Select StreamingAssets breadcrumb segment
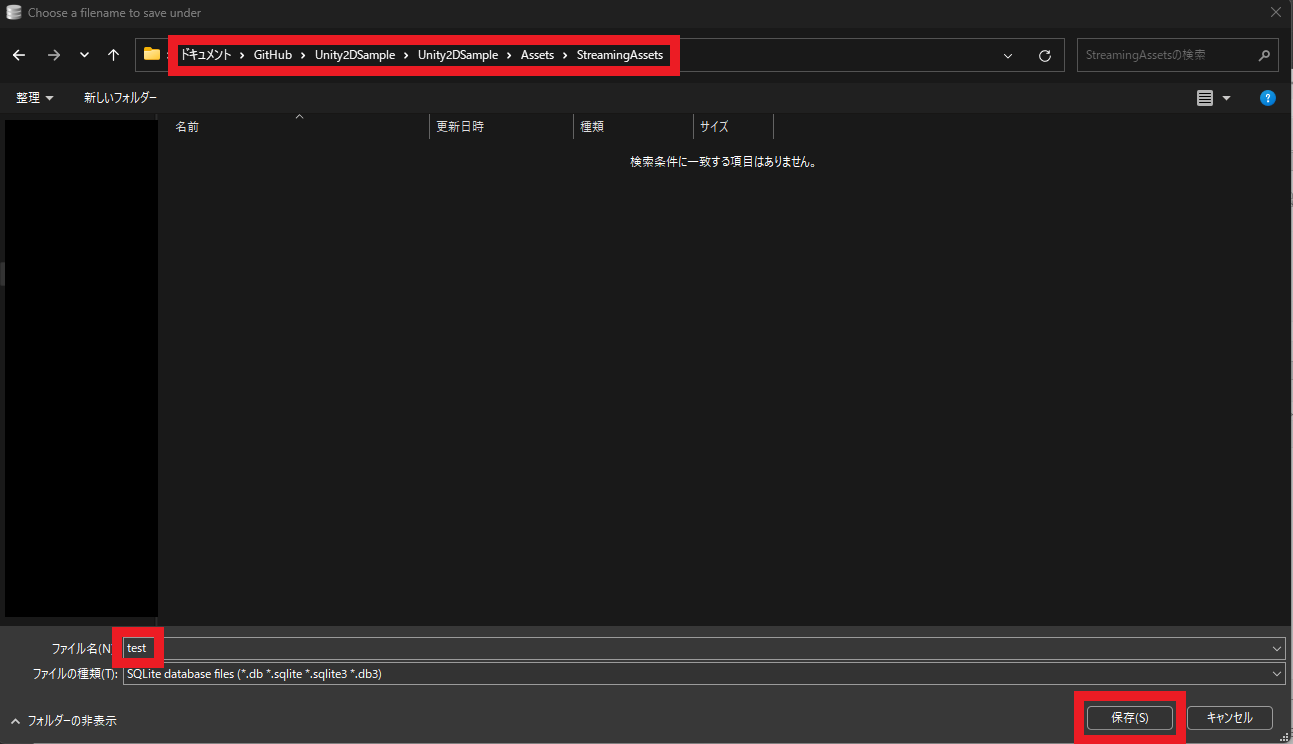1293x744 pixels. pyautogui.click(x=620, y=55)
